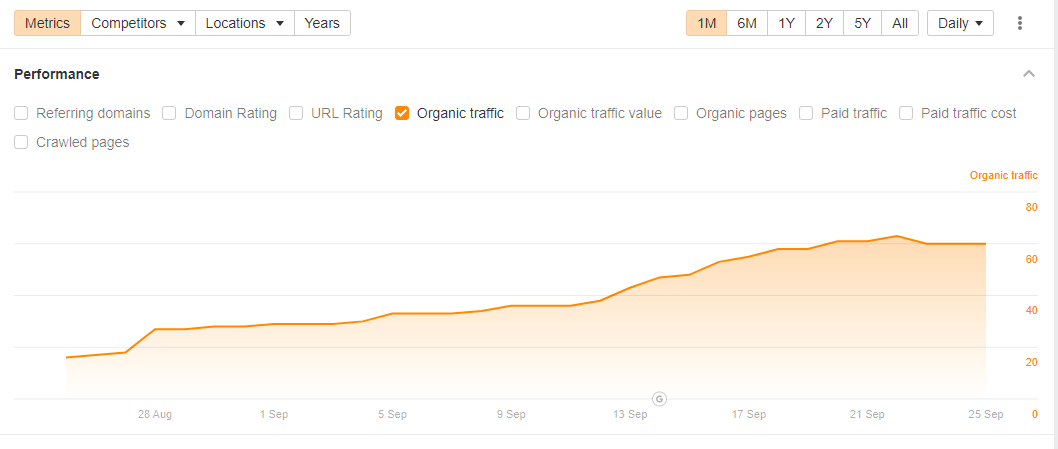Viewport: 1058px width, 449px height.
Task: Click the Google update marker on timeline
Action: coord(659,398)
